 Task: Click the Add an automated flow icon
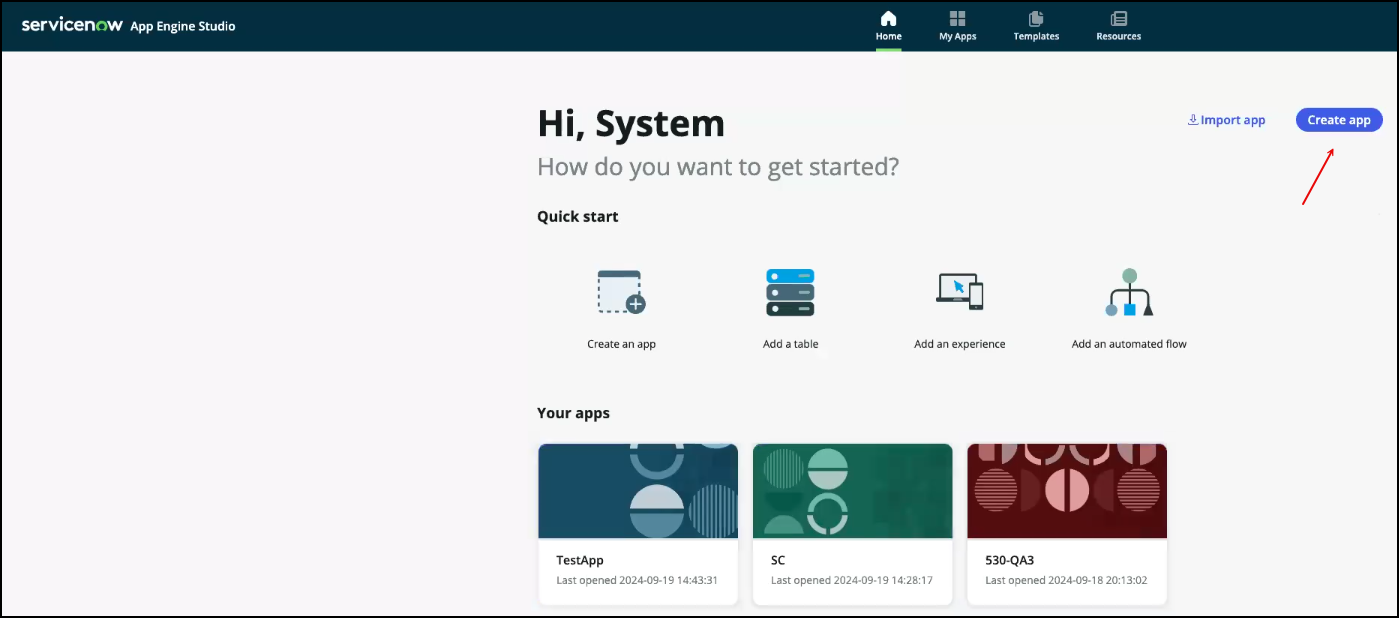tap(1129, 292)
